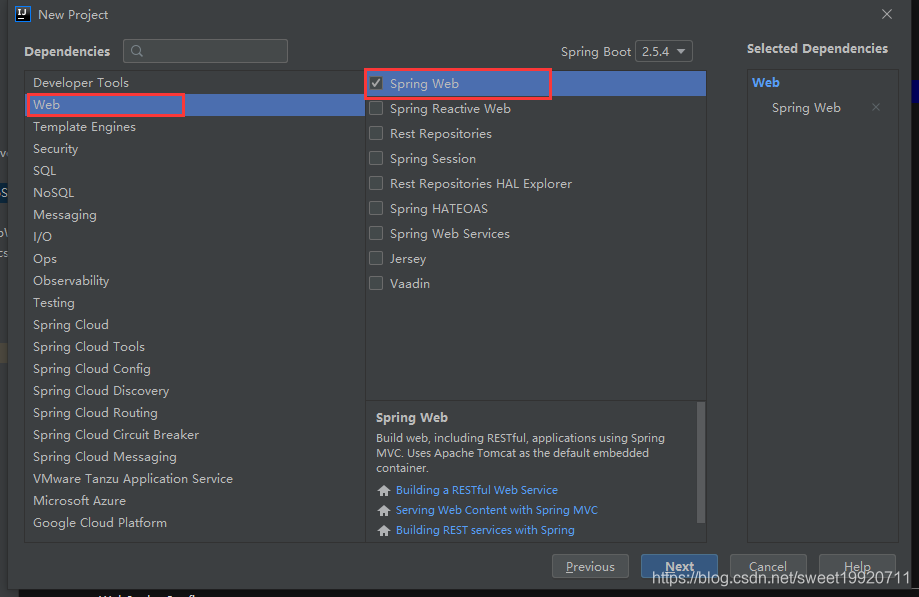This screenshot has height=597, width=919.
Task: Open Building REST services with Spring link
Action: point(485,530)
